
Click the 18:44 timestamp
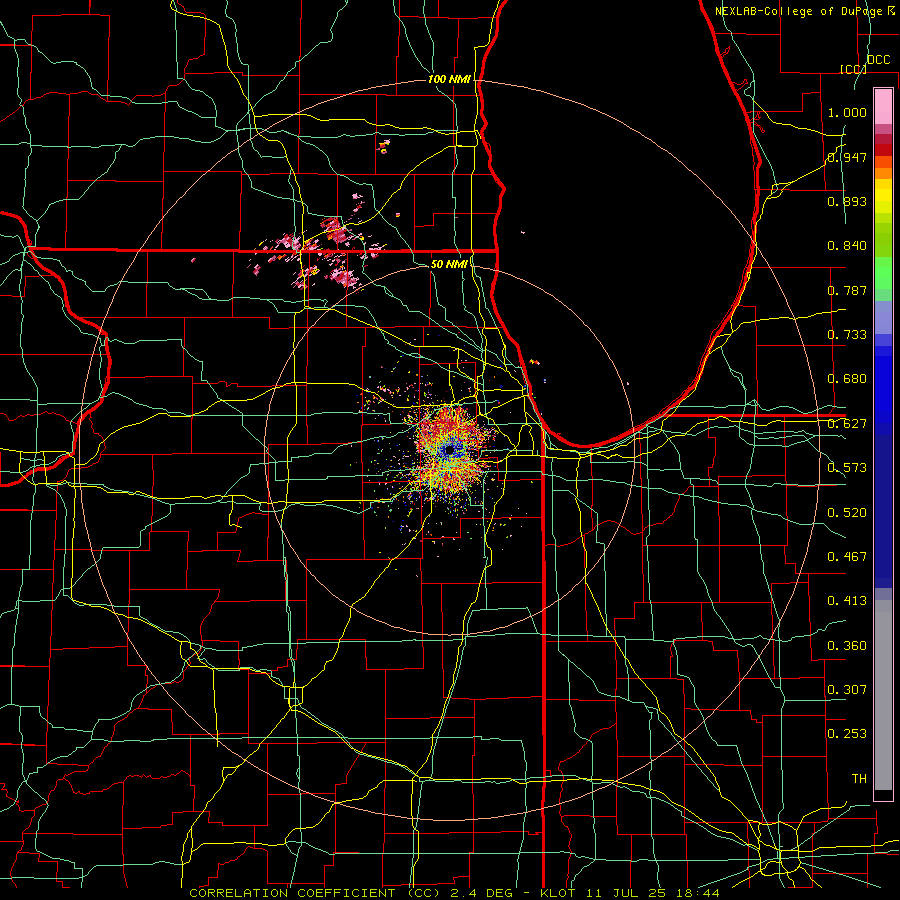click(x=697, y=893)
